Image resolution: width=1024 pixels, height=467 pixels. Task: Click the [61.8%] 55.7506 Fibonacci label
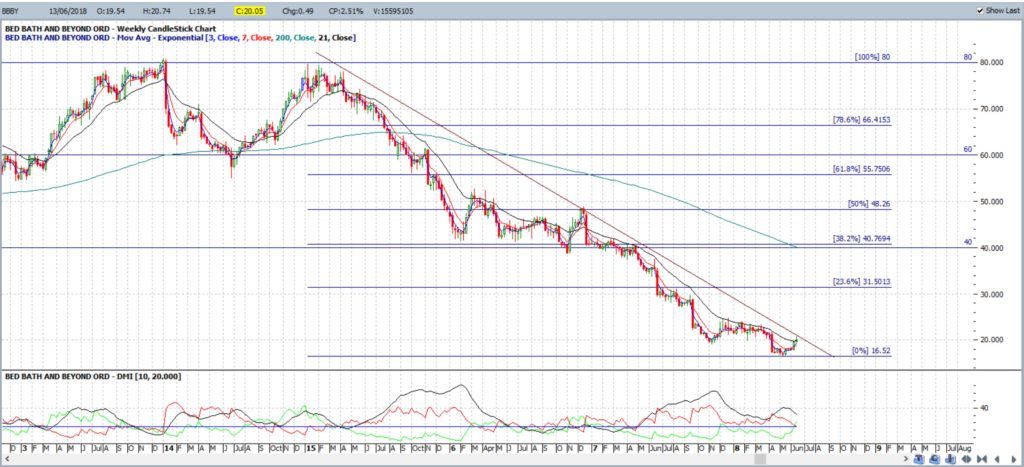[861, 169]
